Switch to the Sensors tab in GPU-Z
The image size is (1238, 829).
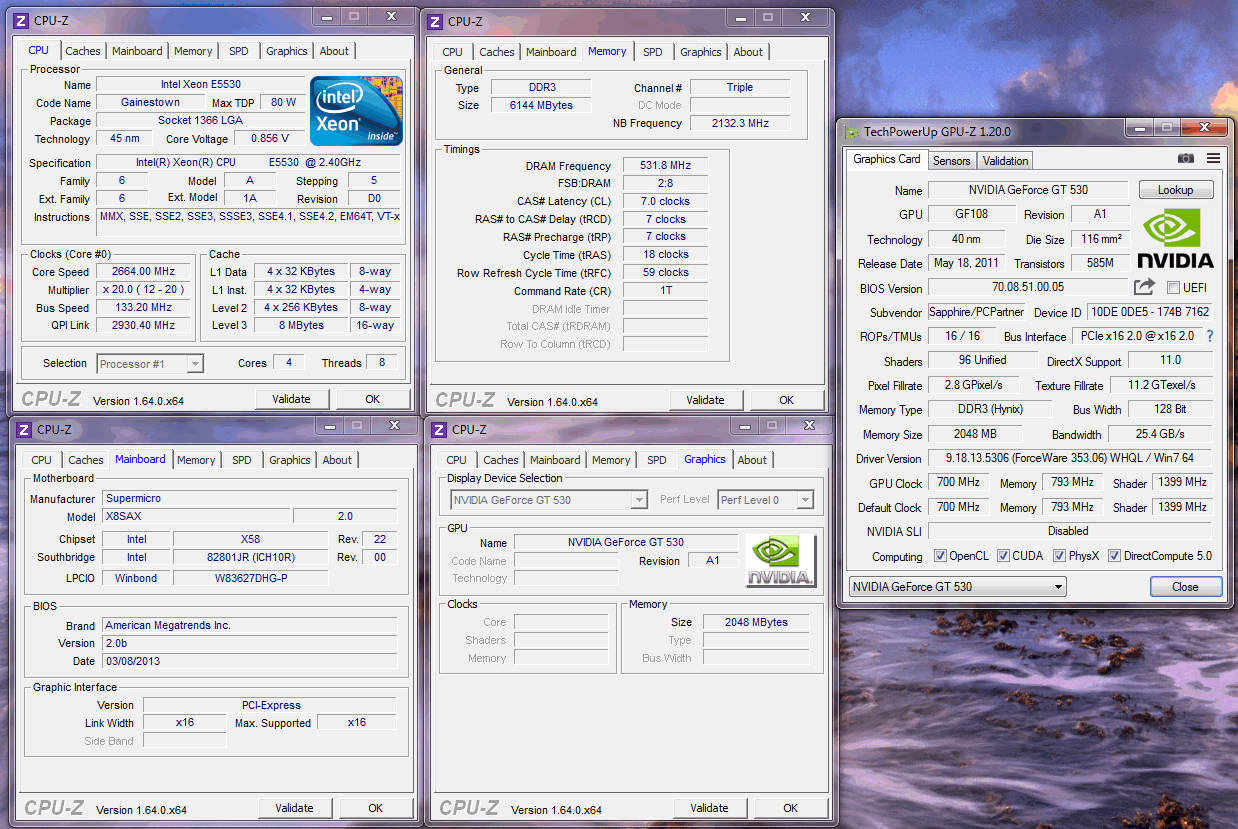pyautogui.click(x=951, y=160)
